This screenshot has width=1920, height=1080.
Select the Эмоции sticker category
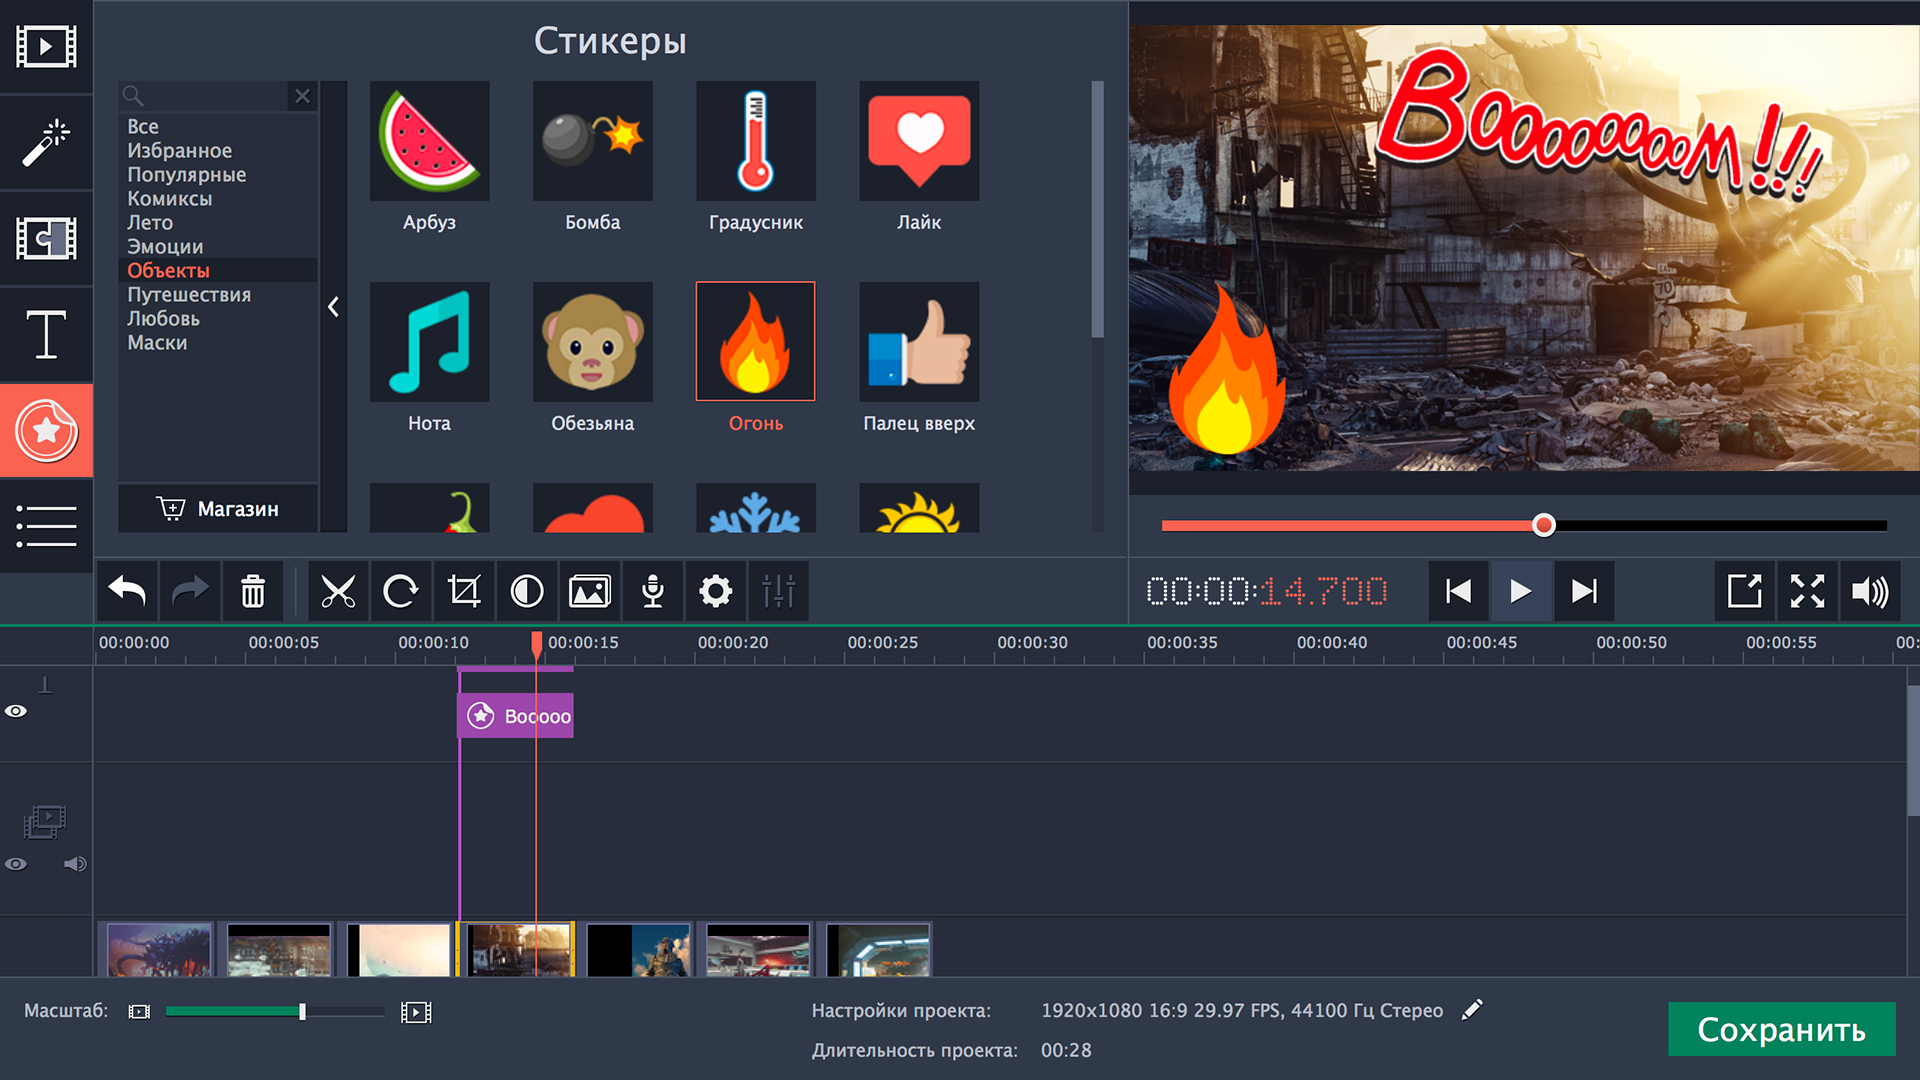point(165,246)
